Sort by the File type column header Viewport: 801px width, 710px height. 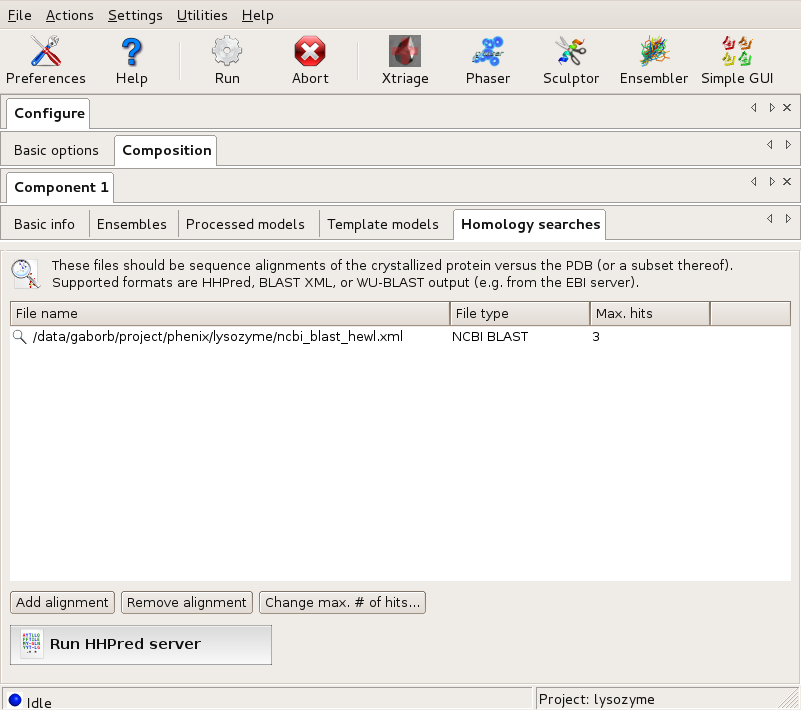coord(519,313)
